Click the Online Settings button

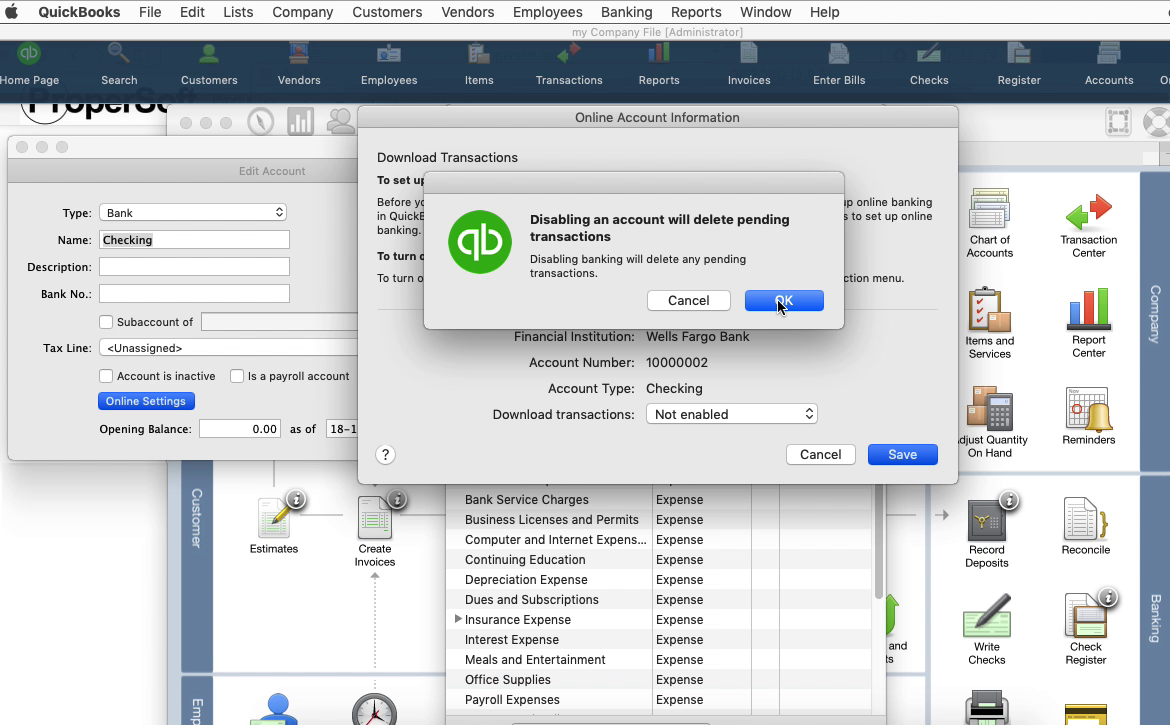click(146, 401)
